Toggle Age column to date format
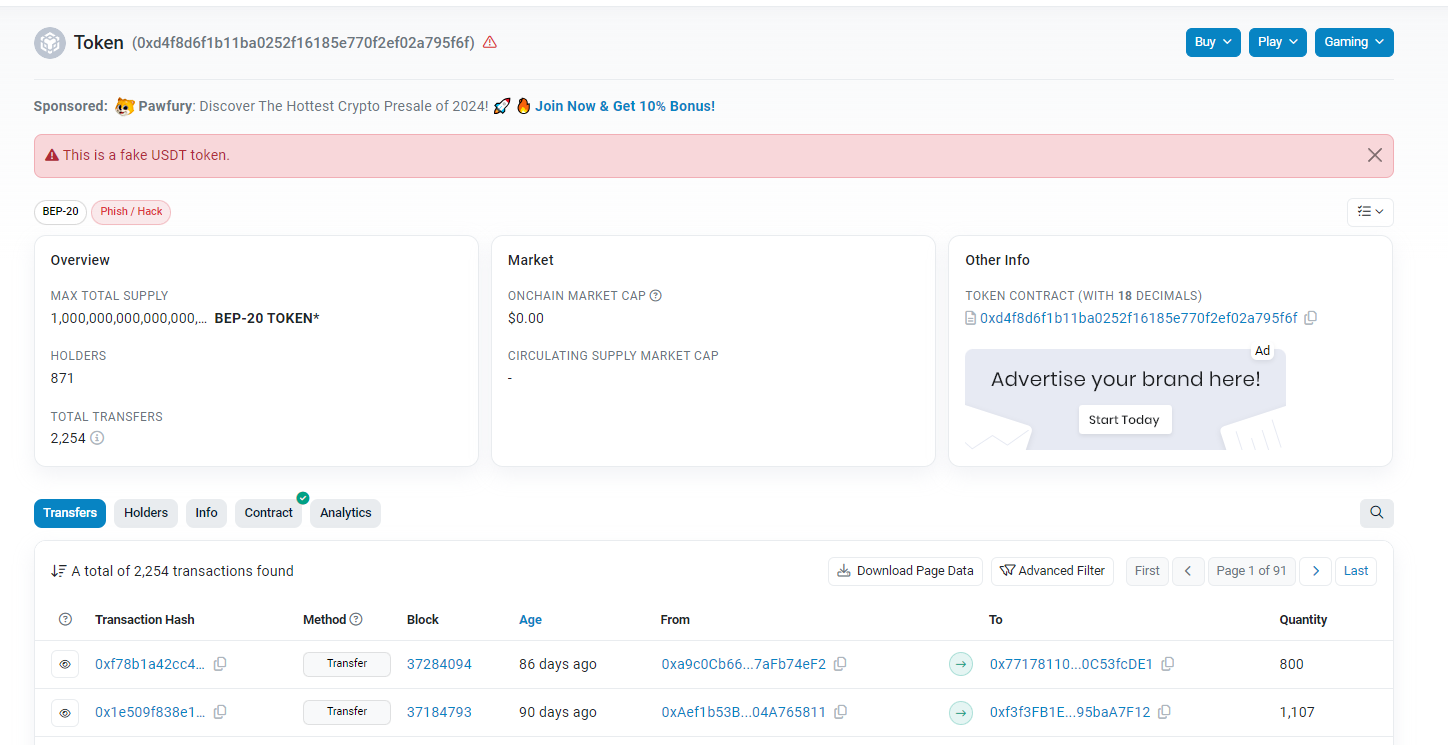This screenshot has width=1448, height=745. coord(530,620)
